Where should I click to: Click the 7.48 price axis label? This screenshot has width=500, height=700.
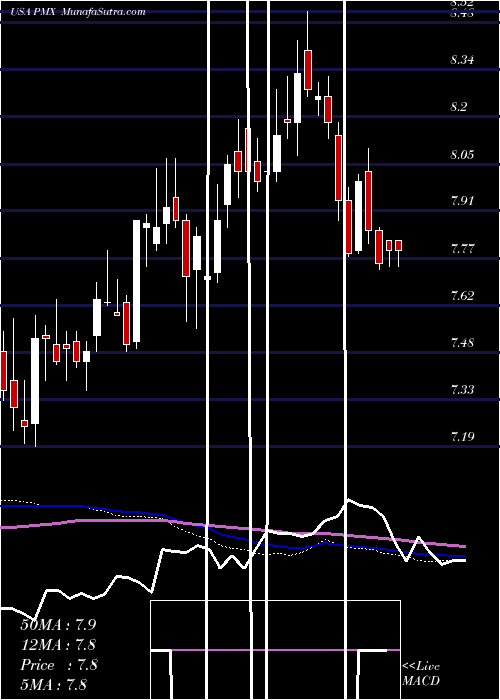tap(463, 342)
